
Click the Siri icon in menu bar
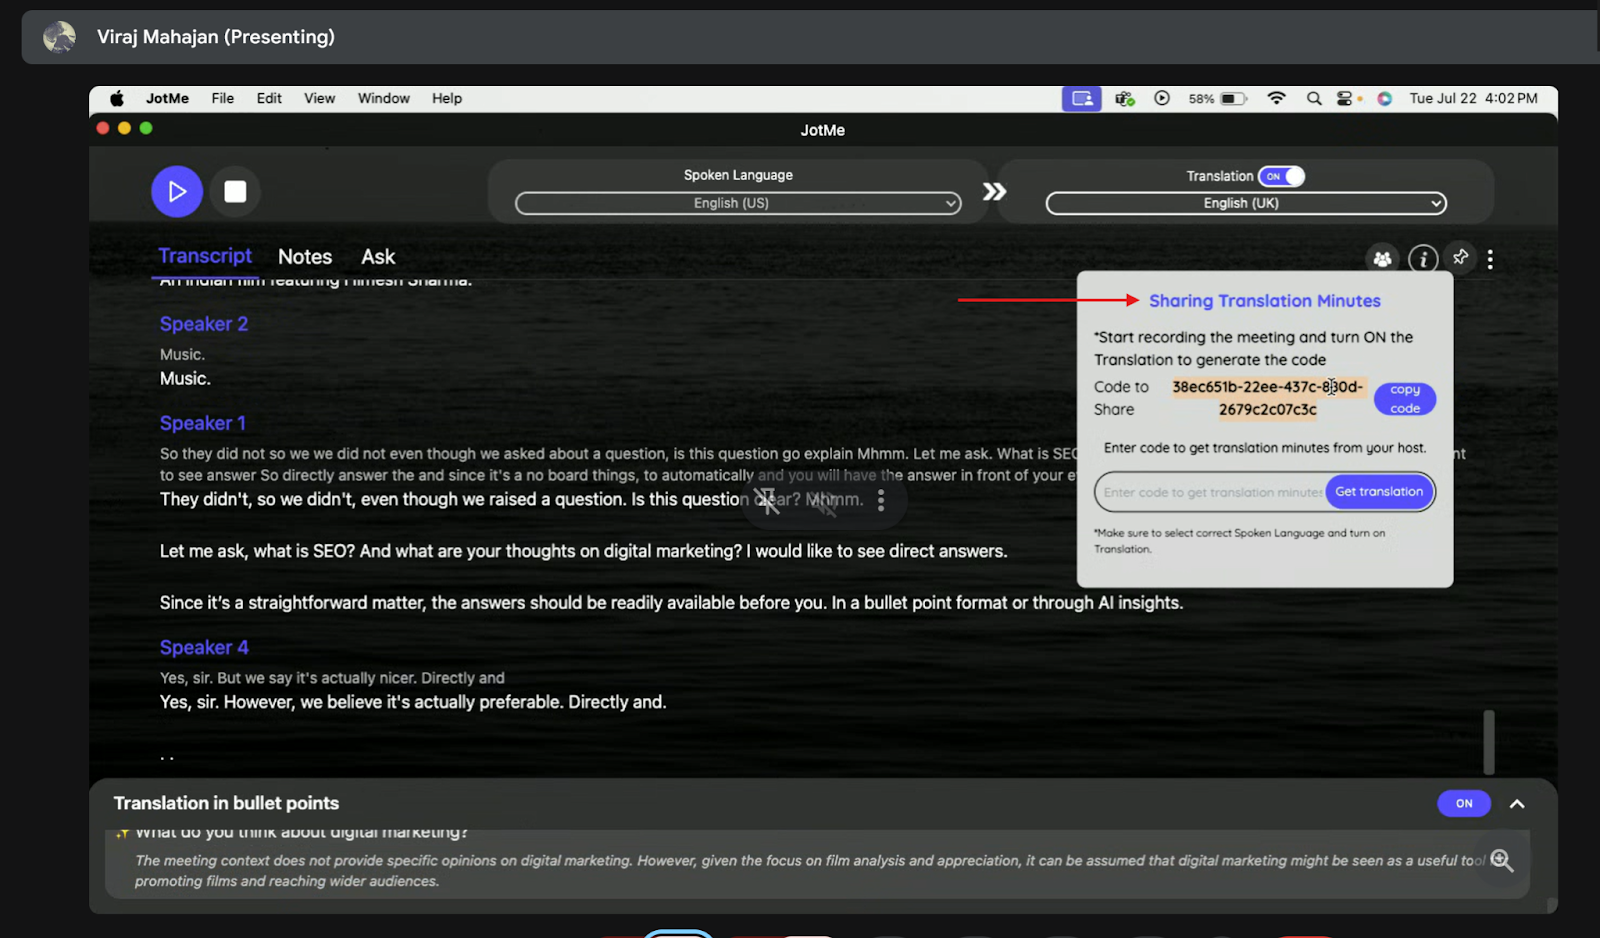(x=1384, y=98)
